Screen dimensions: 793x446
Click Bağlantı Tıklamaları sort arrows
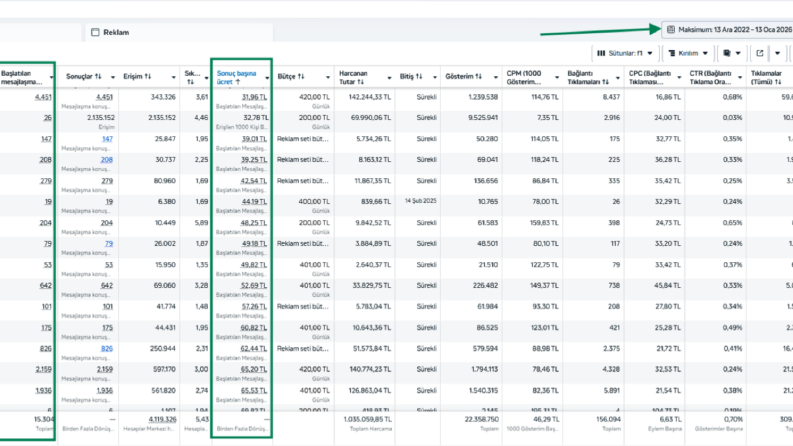click(x=605, y=81)
